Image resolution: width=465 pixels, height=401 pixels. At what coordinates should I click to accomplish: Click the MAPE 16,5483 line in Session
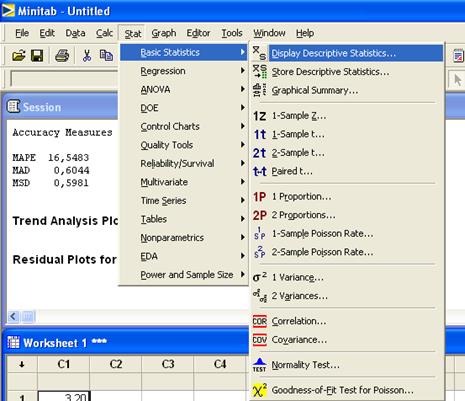click(x=51, y=157)
